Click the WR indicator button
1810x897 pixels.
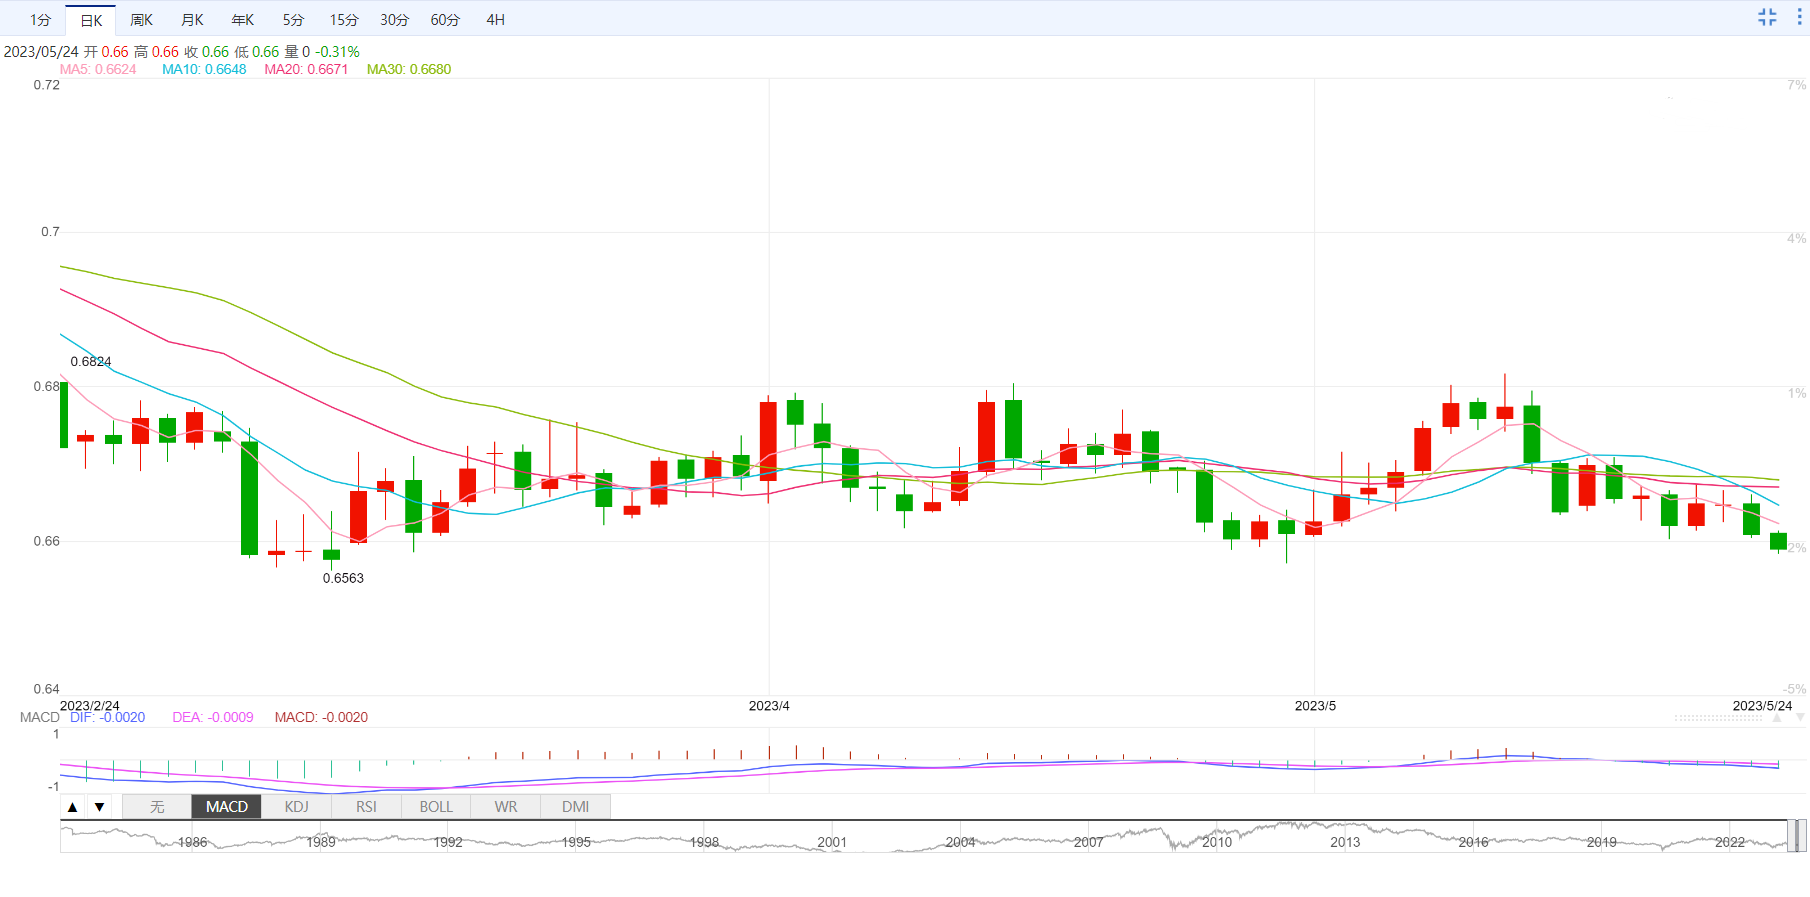coord(506,807)
